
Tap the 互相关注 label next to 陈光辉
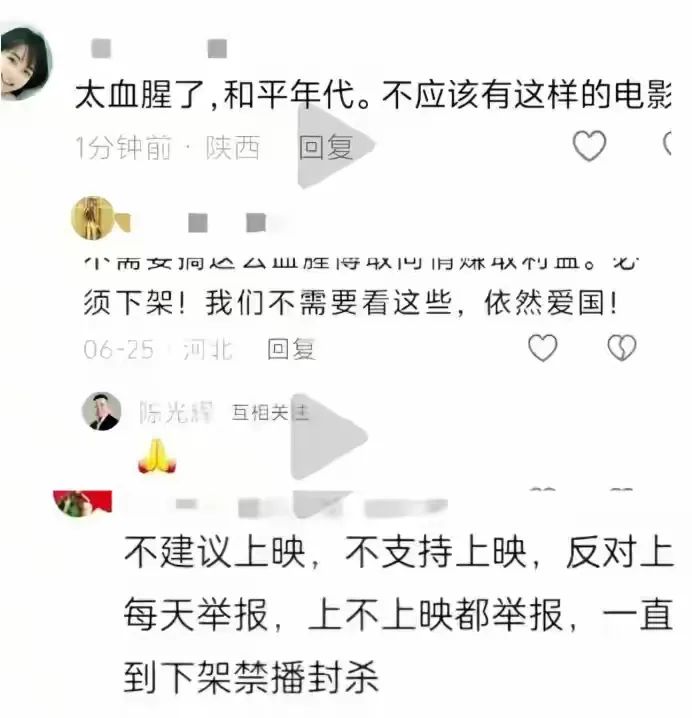pos(270,412)
